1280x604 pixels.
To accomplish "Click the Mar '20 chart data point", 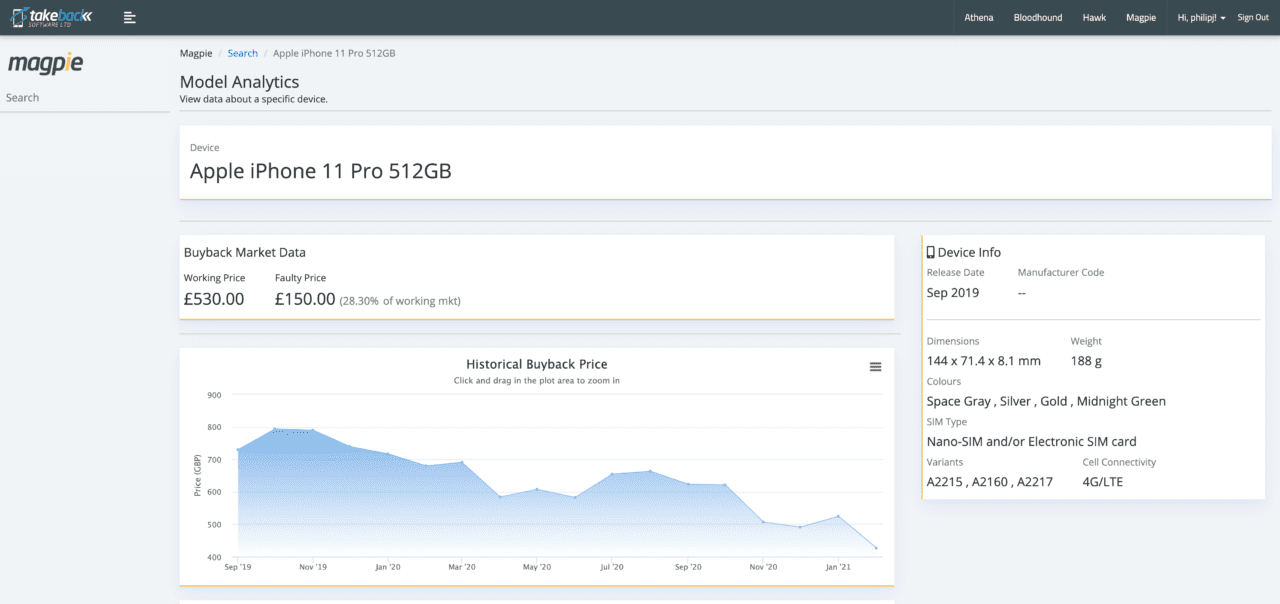I will point(461,462).
